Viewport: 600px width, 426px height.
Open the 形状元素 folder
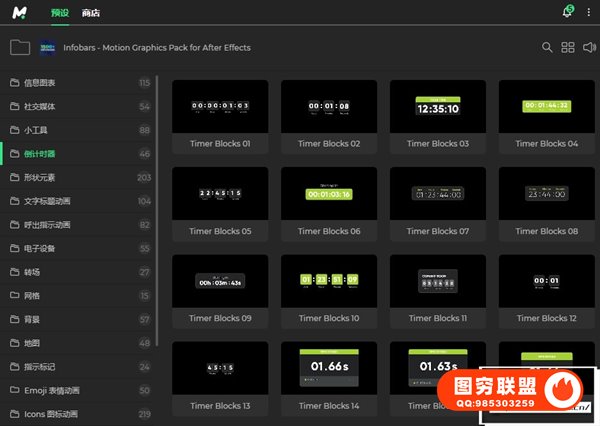coord(40,177)
